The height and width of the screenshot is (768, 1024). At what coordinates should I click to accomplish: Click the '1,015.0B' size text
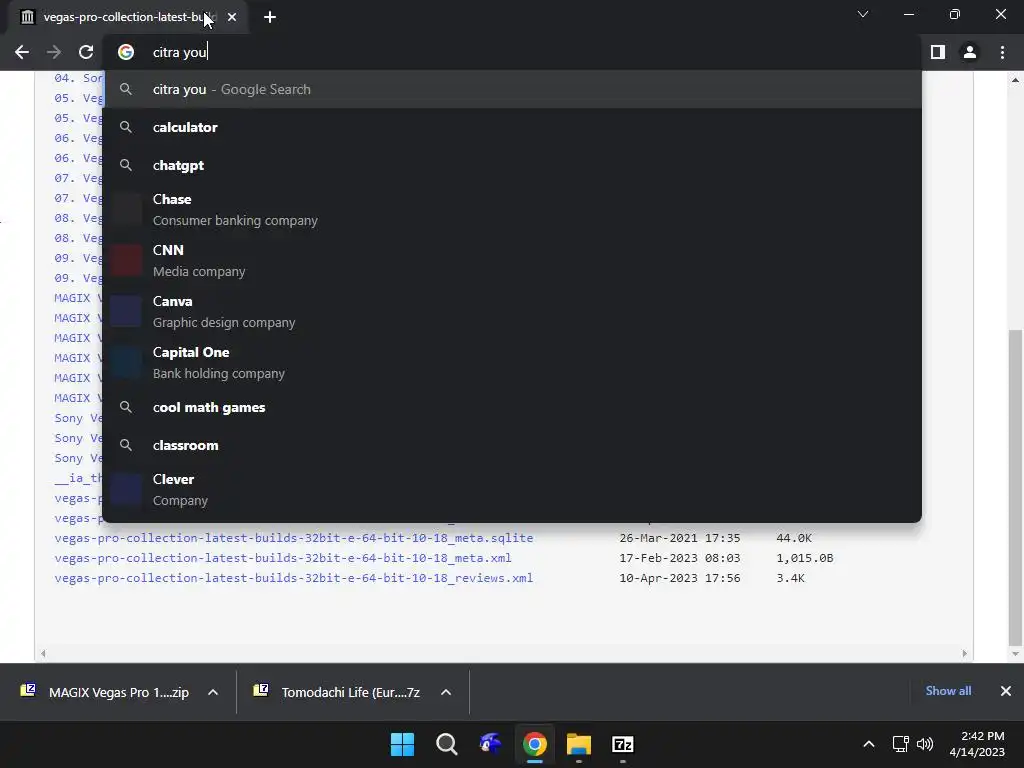coord(805,558)
